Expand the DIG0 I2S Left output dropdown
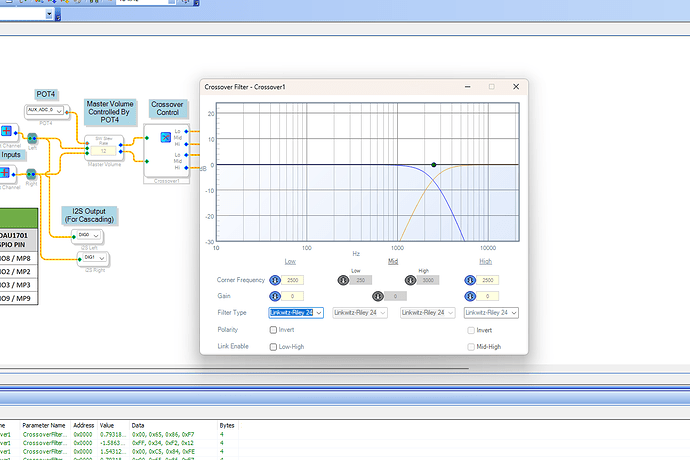 click(x=98, y=236)
